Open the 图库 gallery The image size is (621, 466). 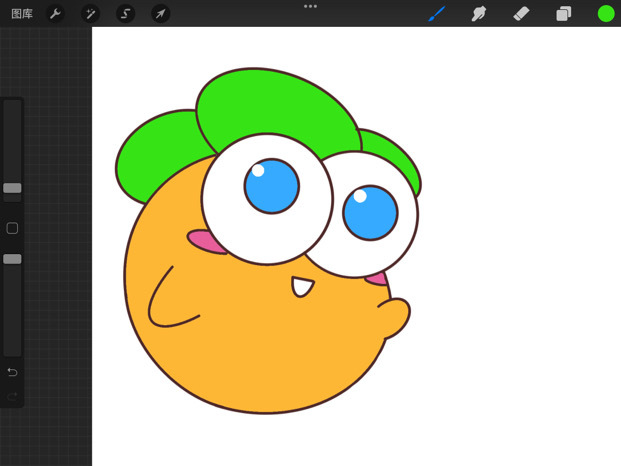click(x=22, y=14)
